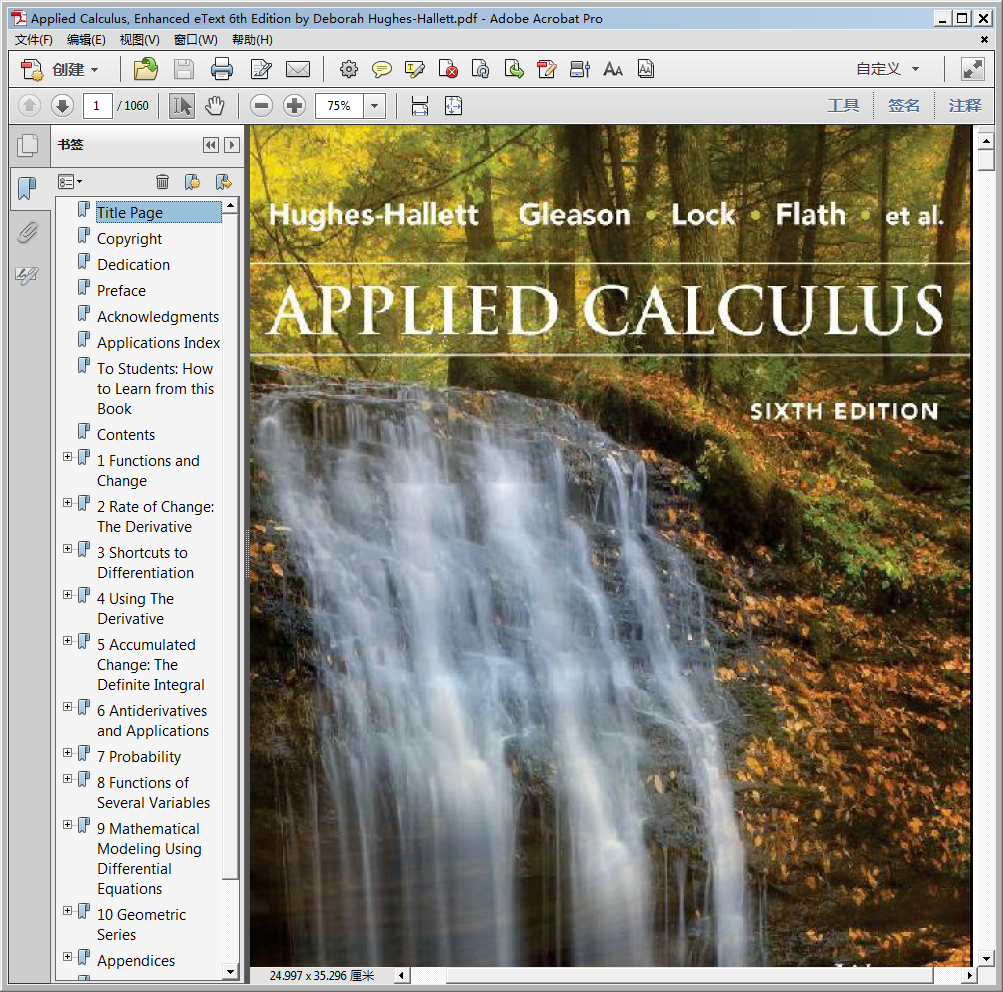Zoom out with the minus button
Screen dimensions: 1003x992
pos(261,106)
